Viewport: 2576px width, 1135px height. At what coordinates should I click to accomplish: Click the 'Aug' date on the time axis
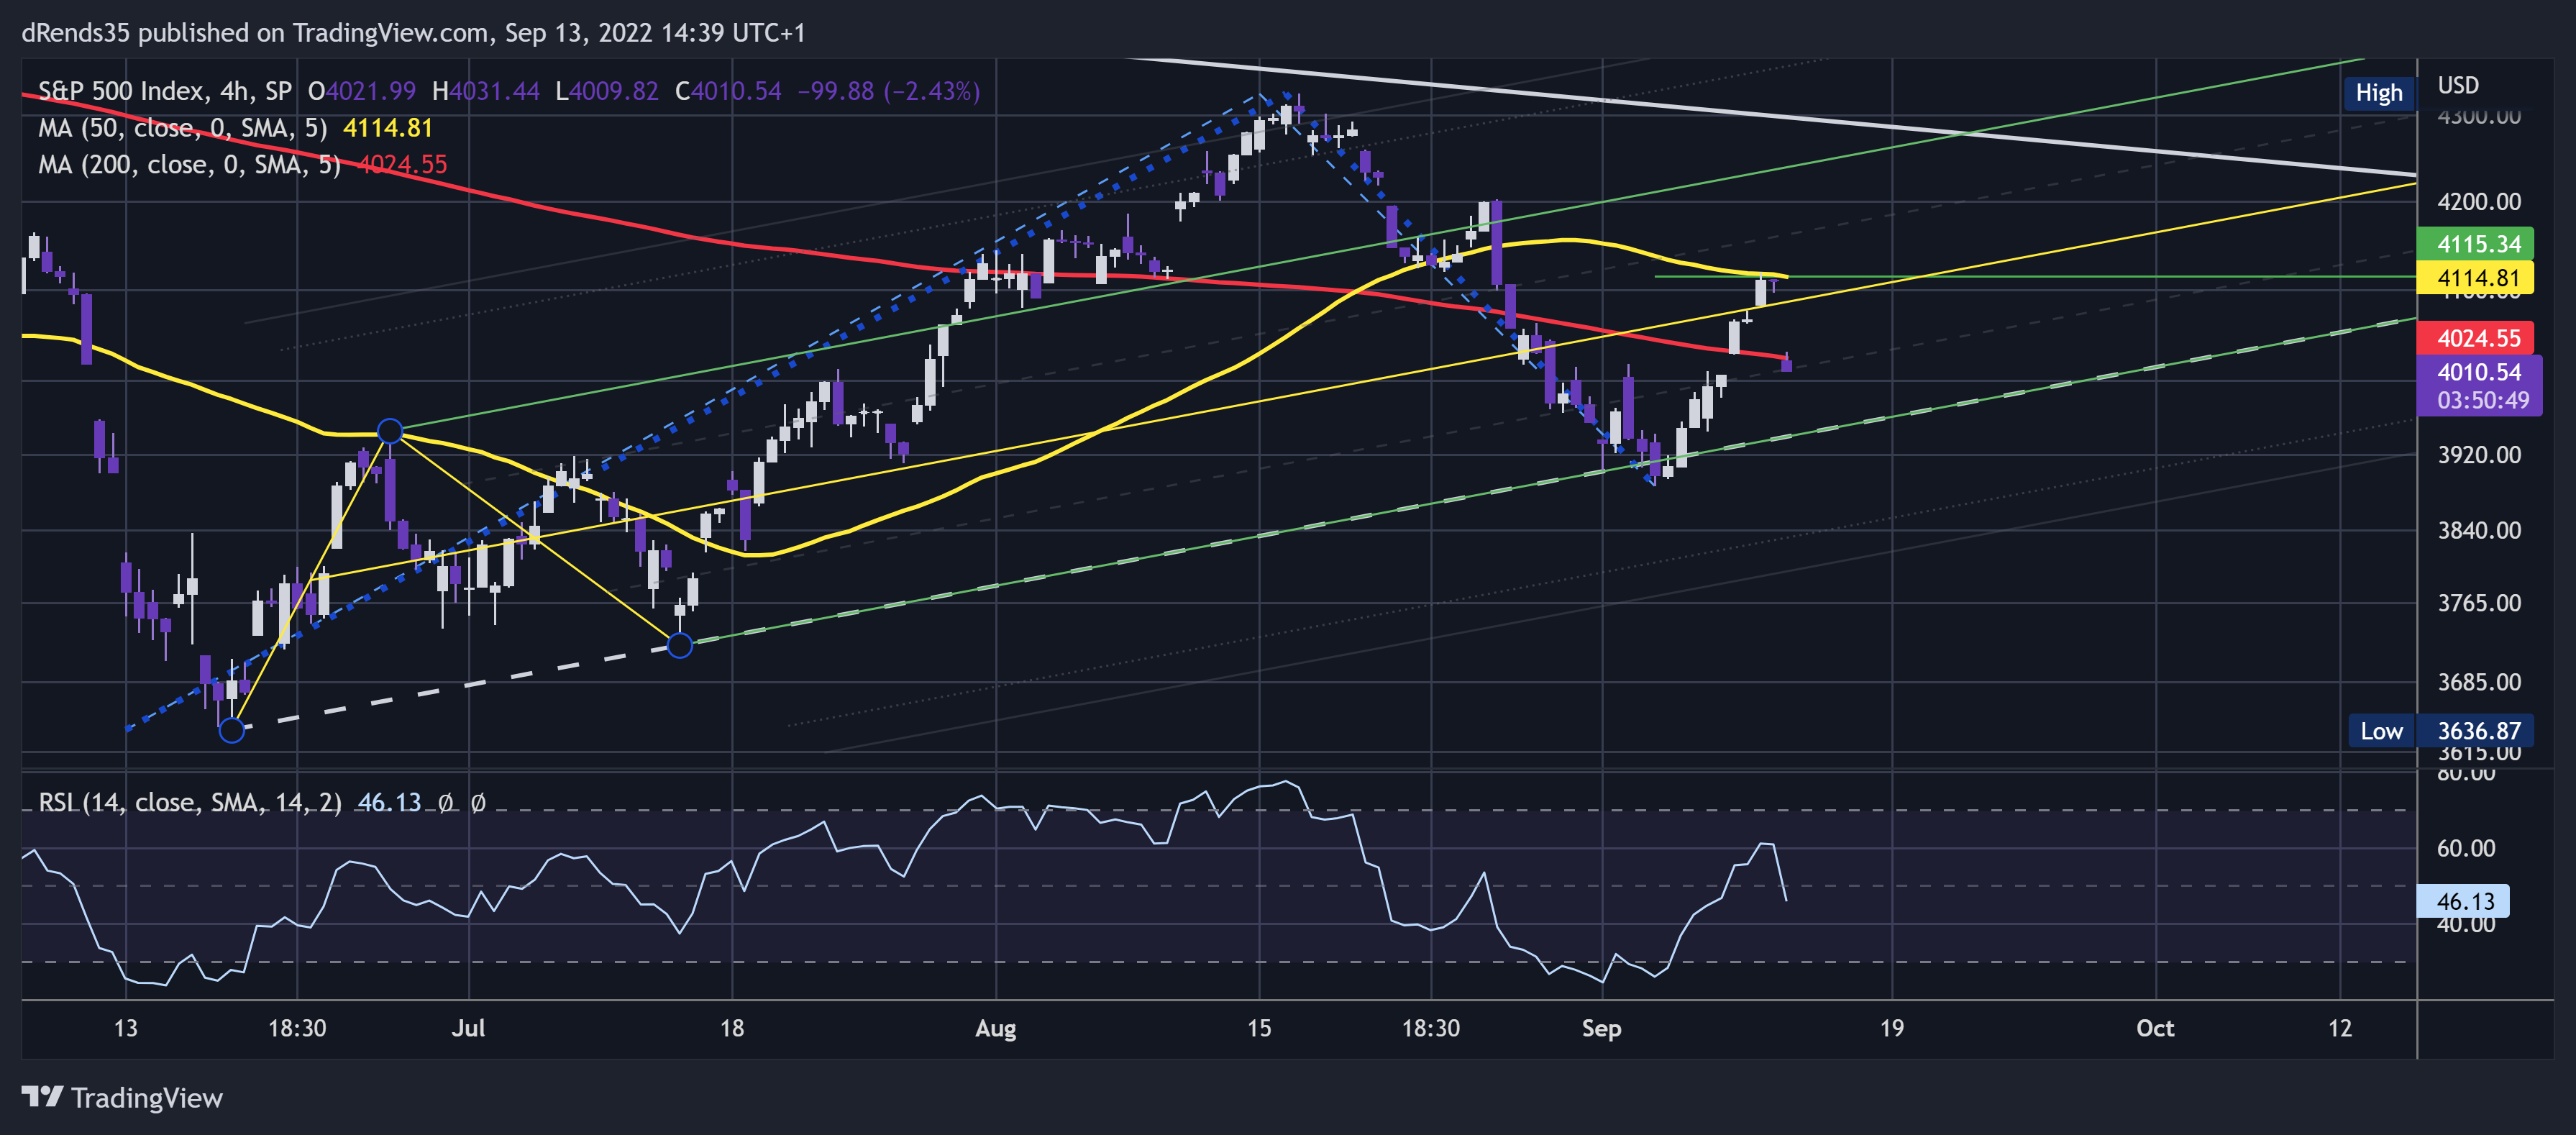pyautogui.click(x=995, y=1028)
